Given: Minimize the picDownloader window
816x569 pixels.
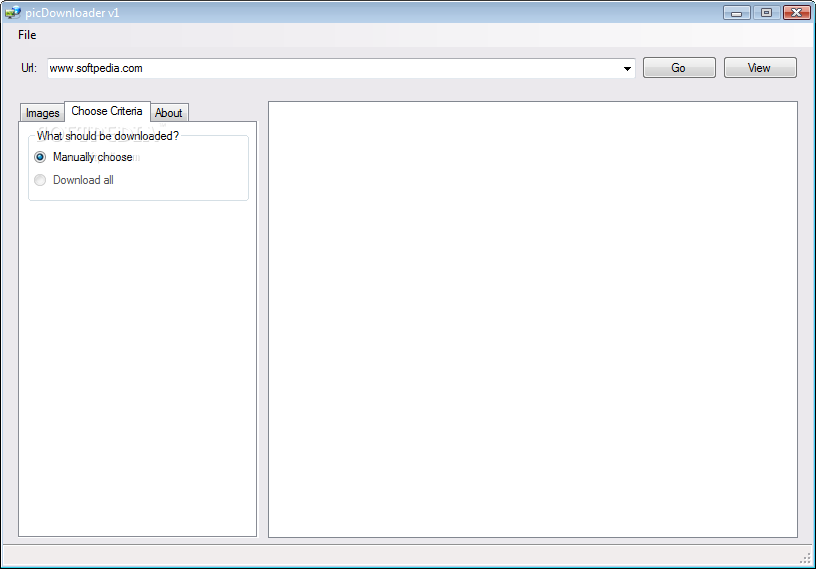Looking at the screenshot, I should coord(736,12).
